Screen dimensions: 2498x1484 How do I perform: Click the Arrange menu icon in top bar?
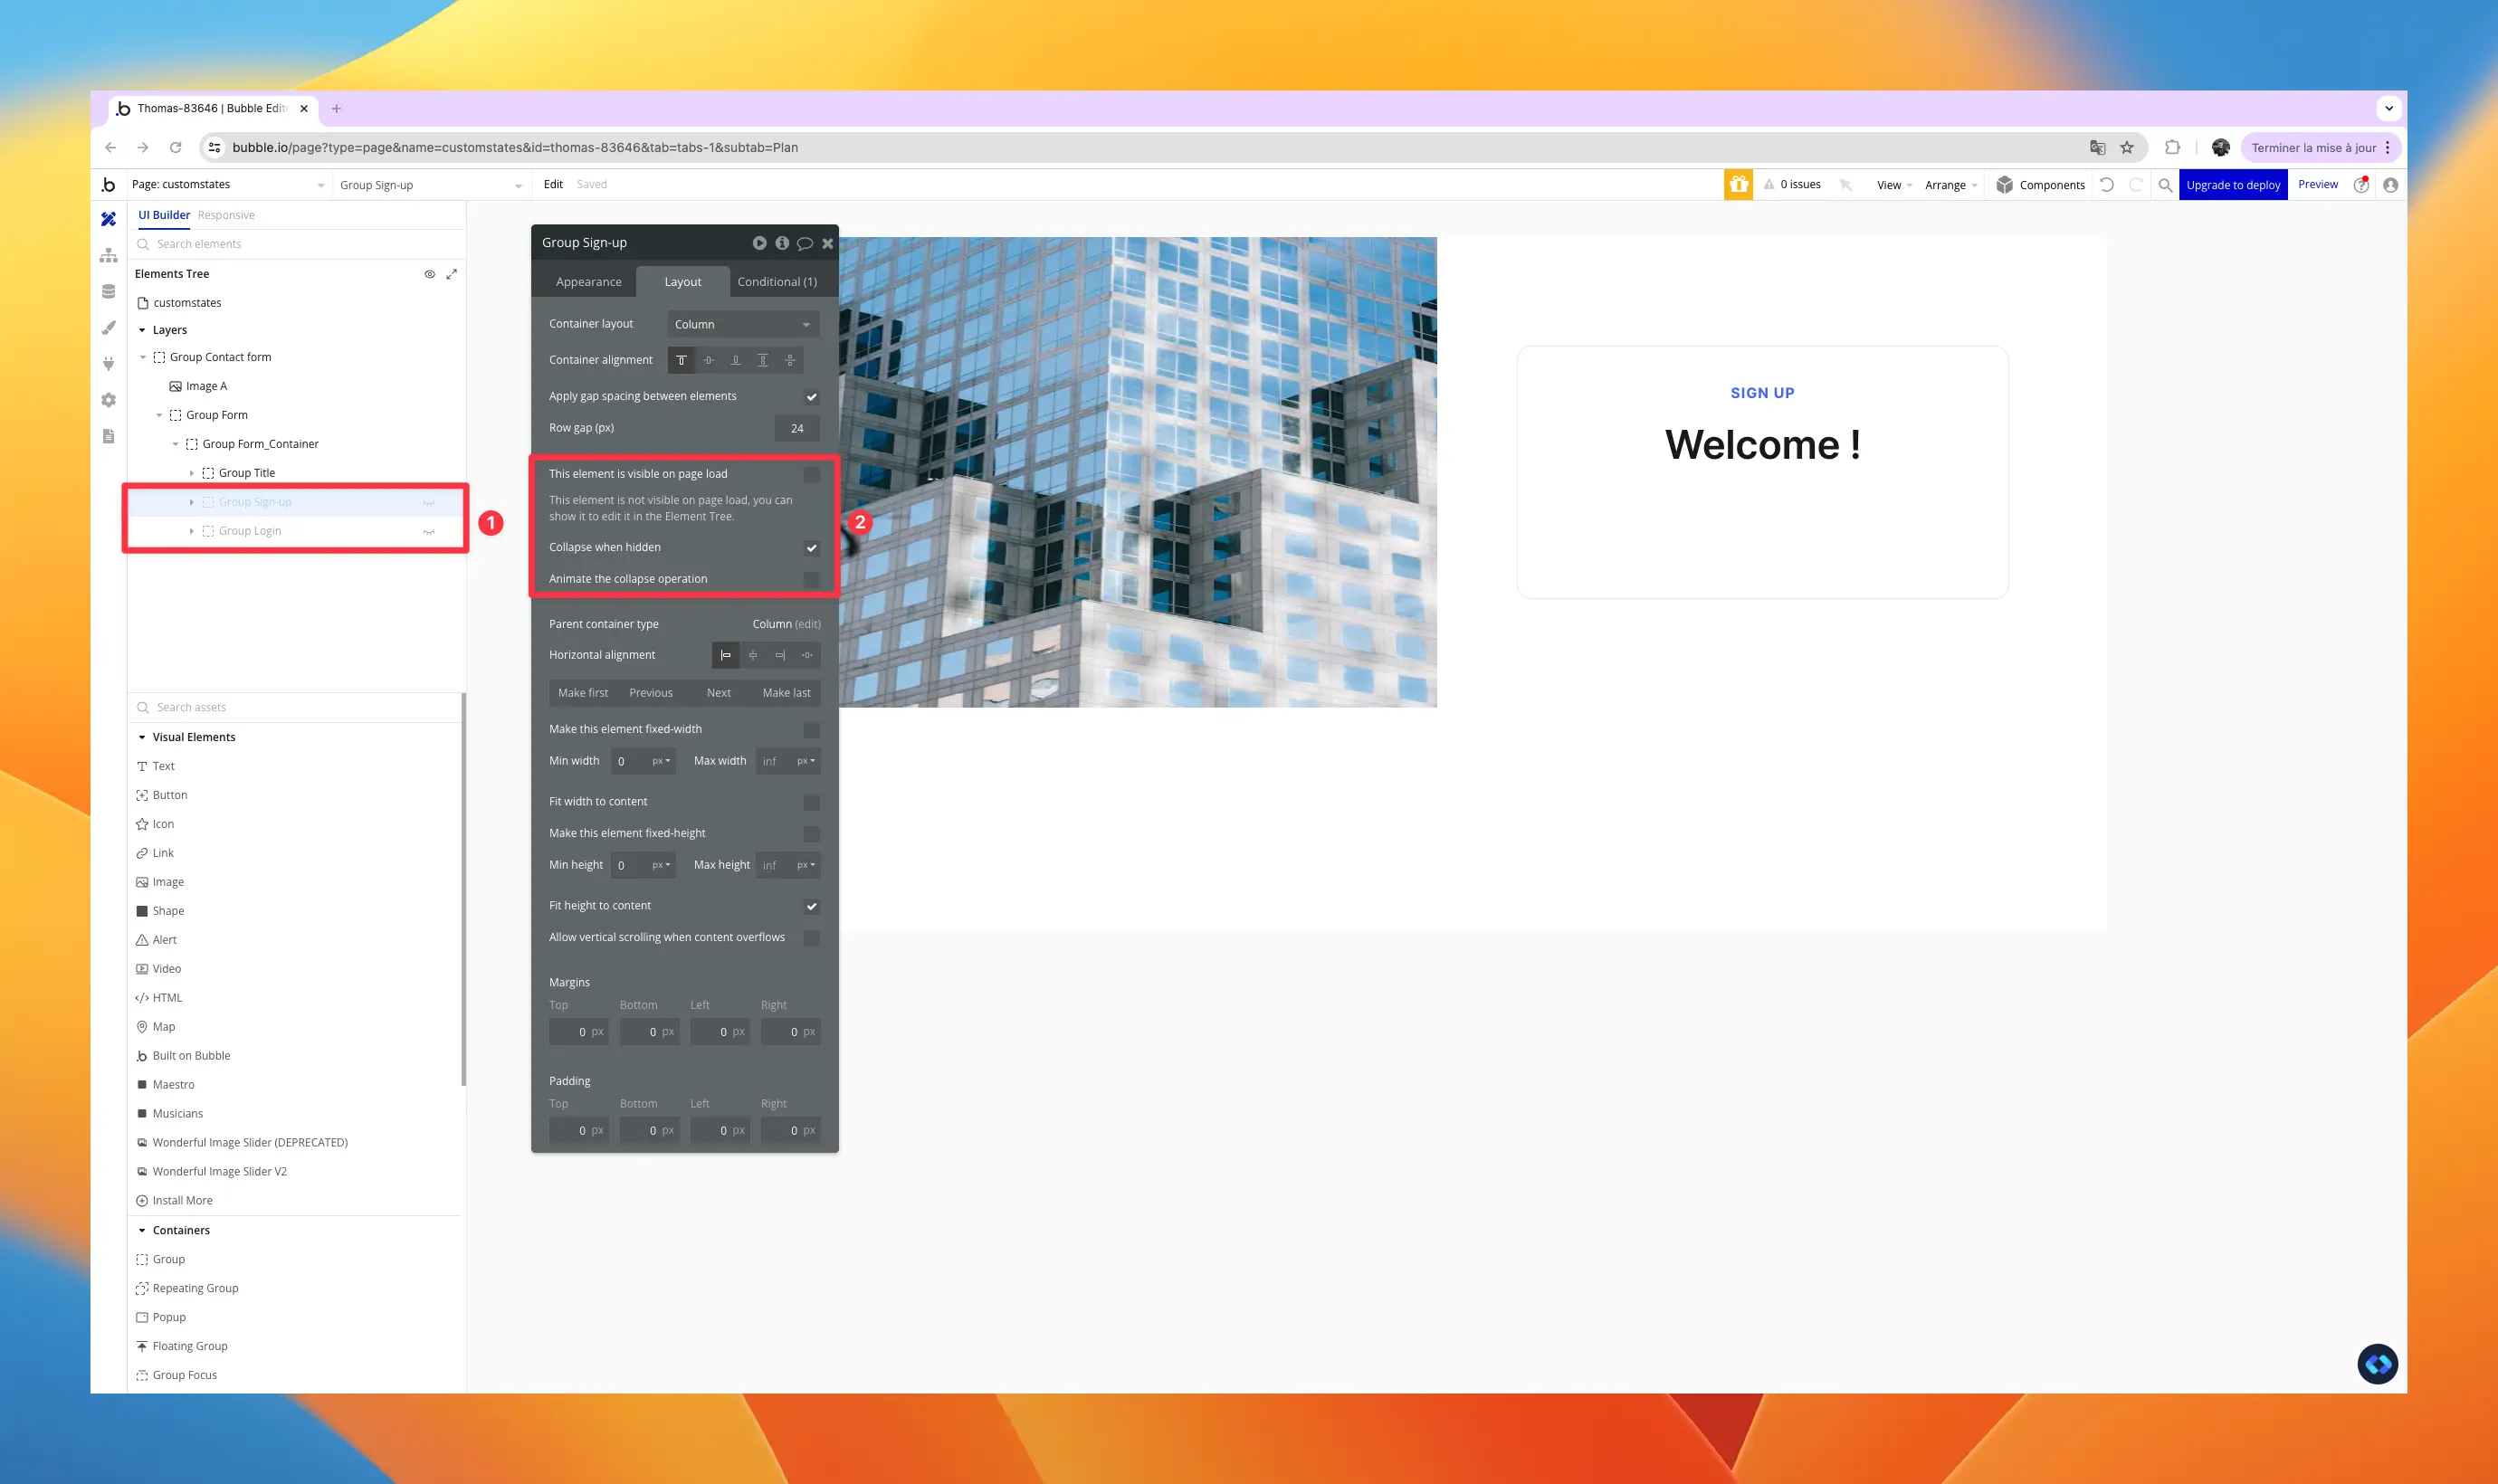pos(1943,184)
